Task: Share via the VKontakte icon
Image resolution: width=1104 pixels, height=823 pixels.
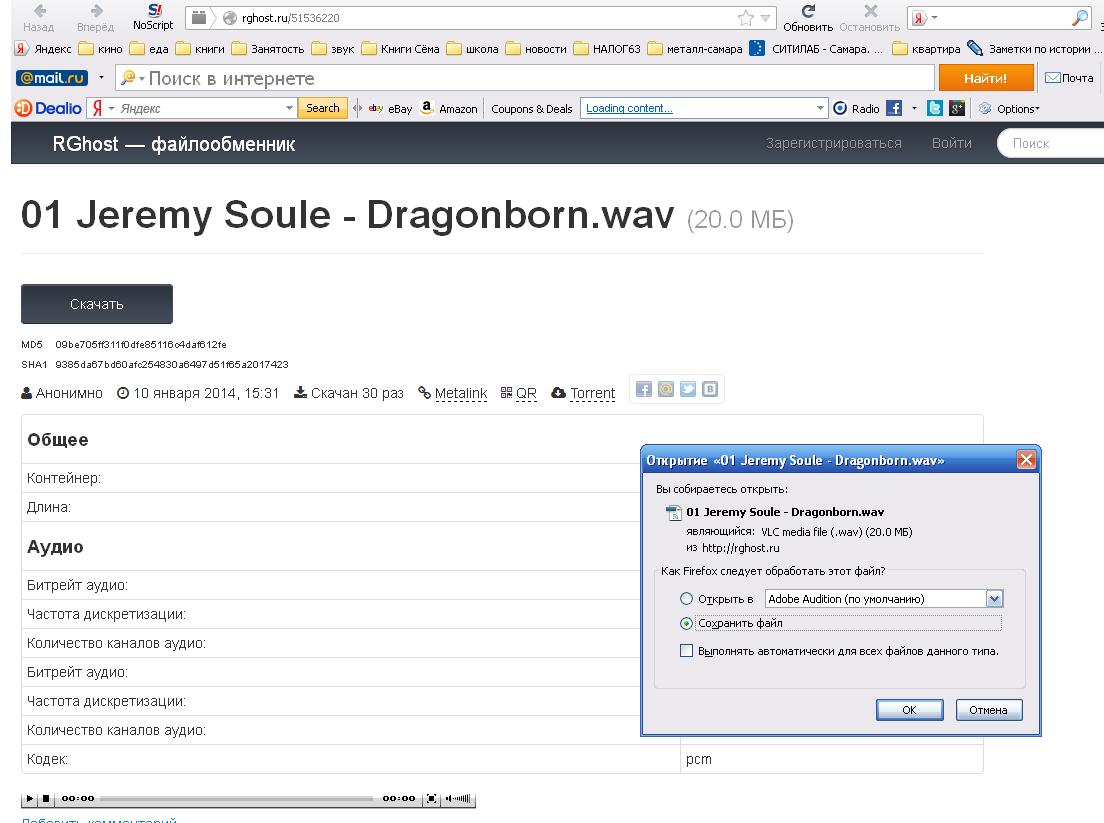Action: point(710,390)
